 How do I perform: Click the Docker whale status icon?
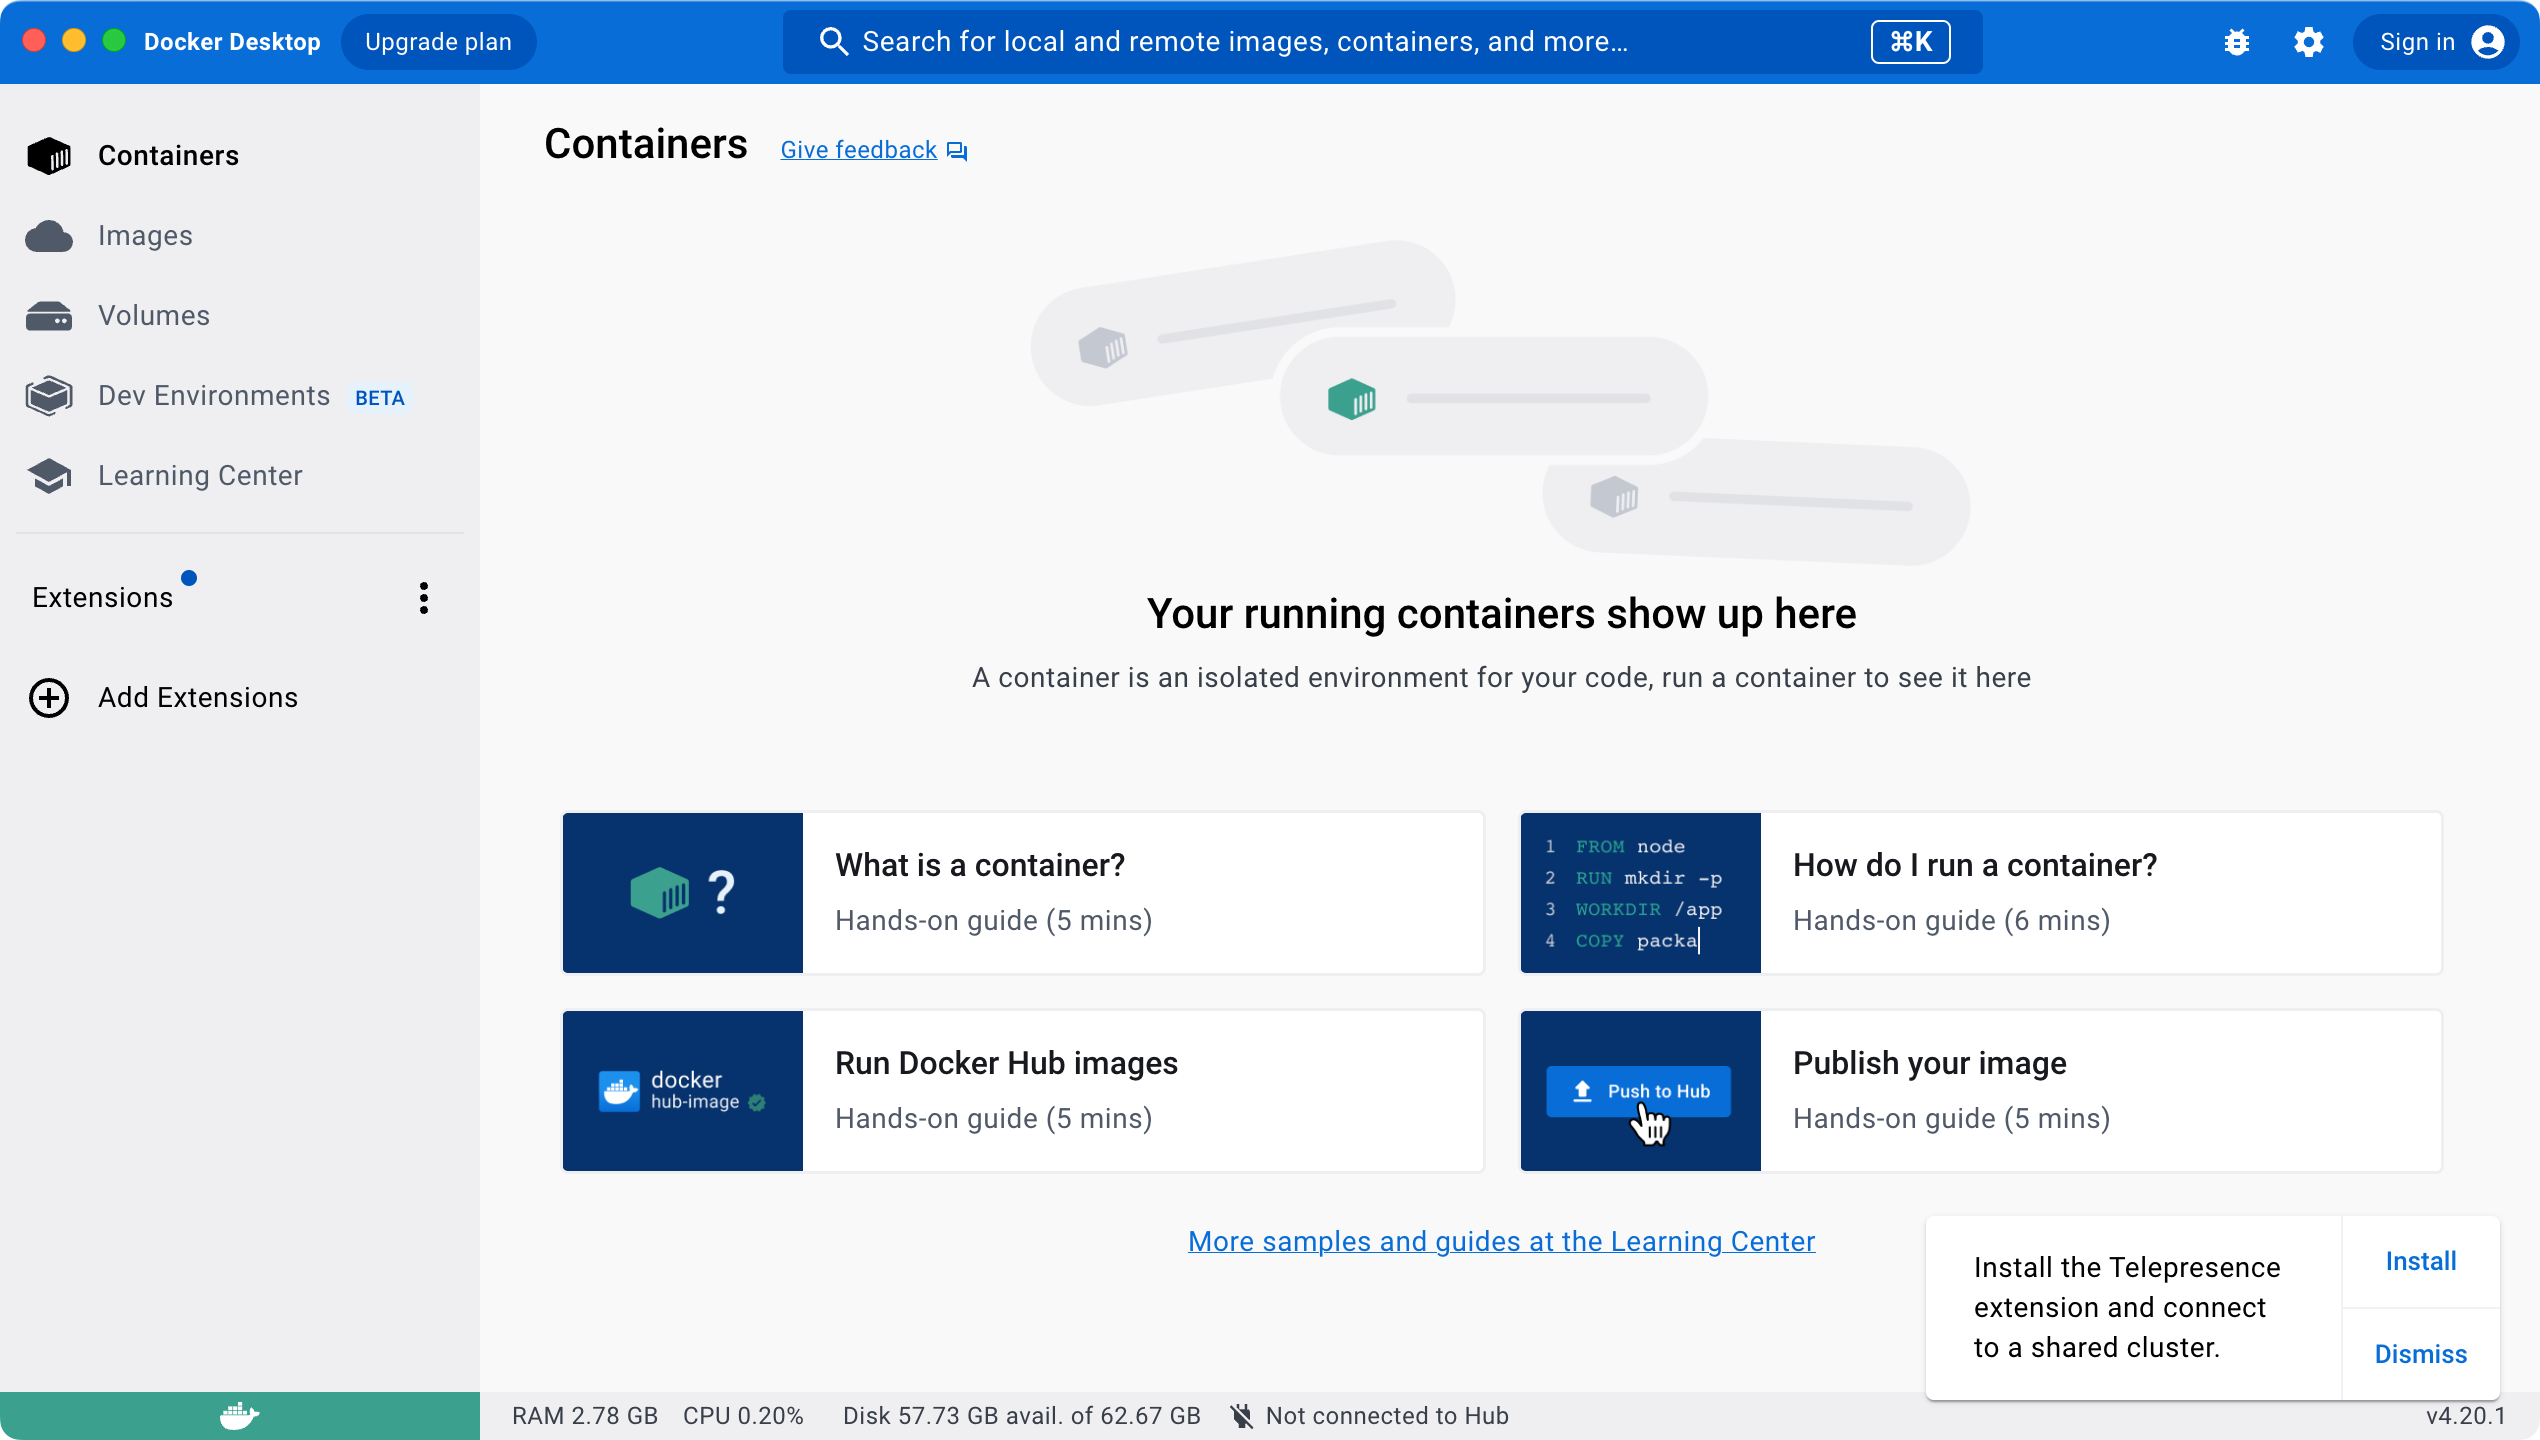click(239, 1415)
